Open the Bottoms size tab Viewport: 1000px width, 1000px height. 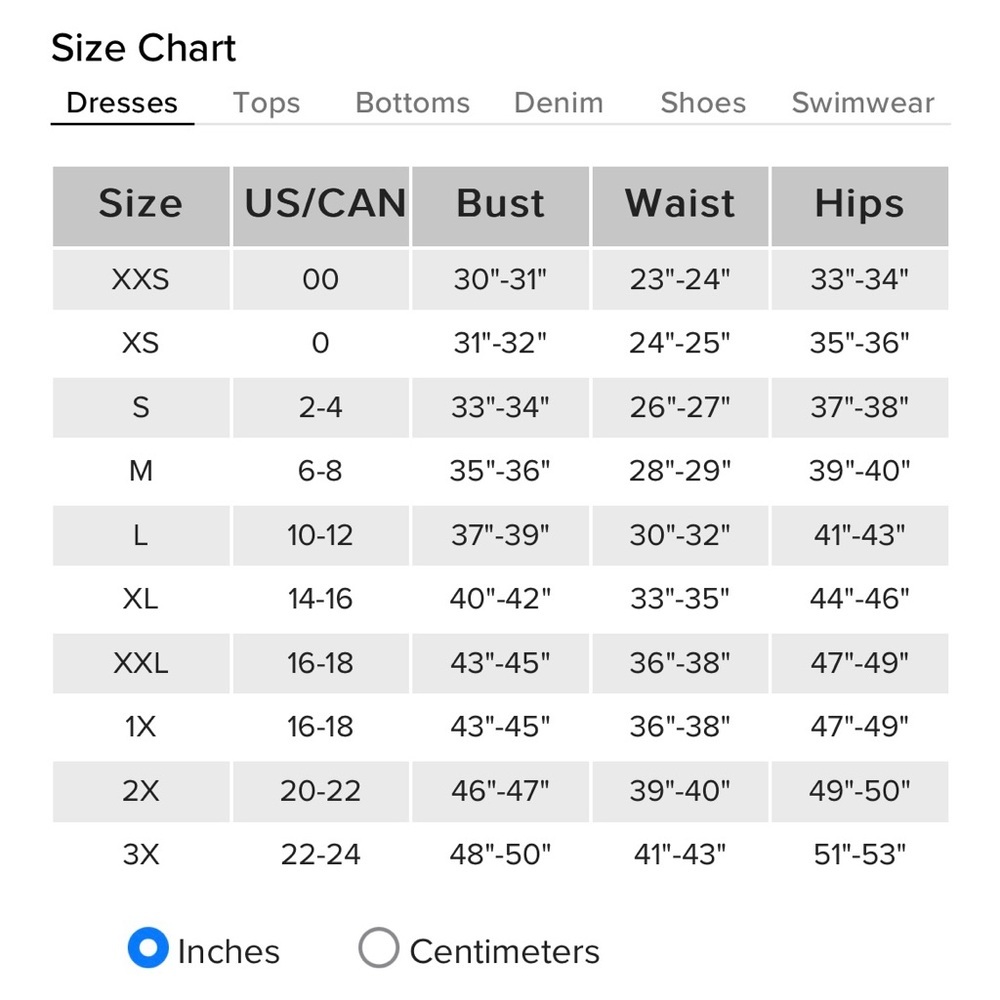click(413, 103)
